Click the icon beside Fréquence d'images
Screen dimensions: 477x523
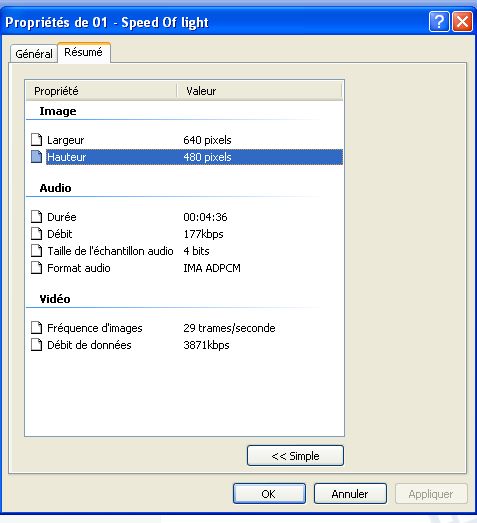click(x=36, y=328)
